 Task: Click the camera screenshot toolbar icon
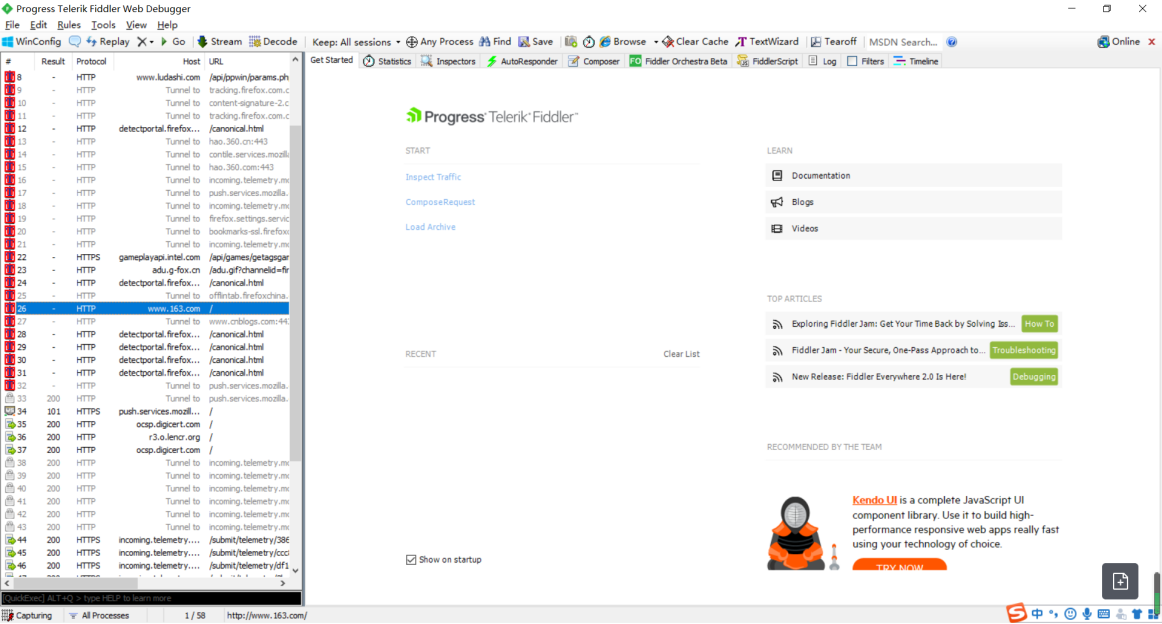(571, 42)
